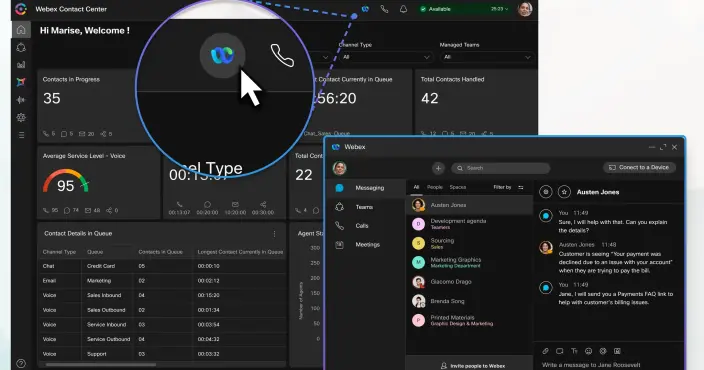
Task: Select the People tab in Webex list
Action: [435, 187]
